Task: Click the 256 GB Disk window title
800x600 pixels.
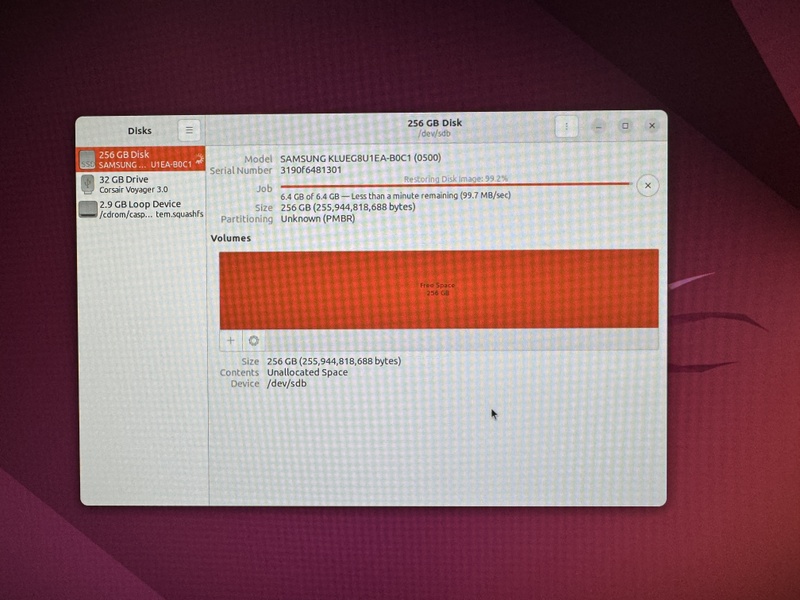Action: (435, 123)
